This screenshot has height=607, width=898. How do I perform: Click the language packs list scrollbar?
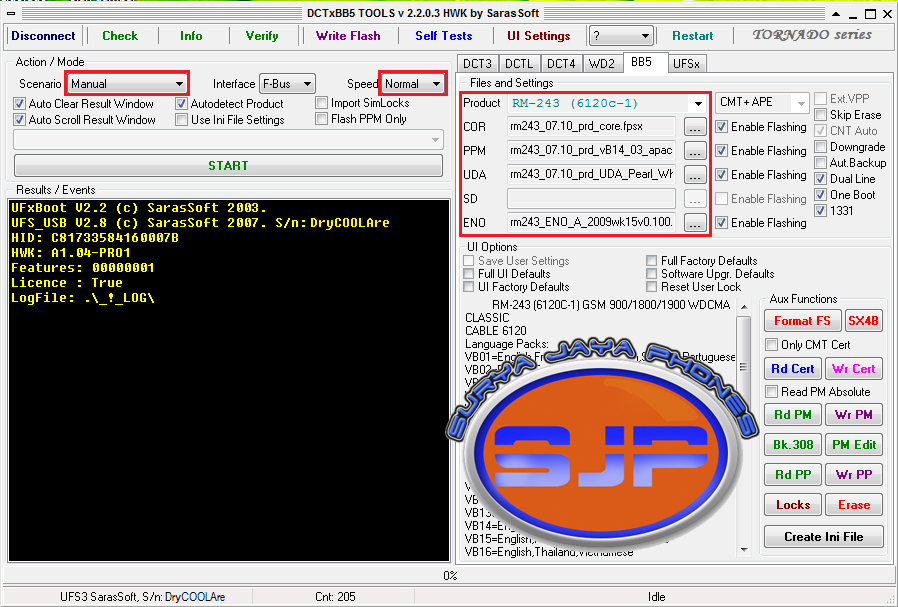point(744,429)
